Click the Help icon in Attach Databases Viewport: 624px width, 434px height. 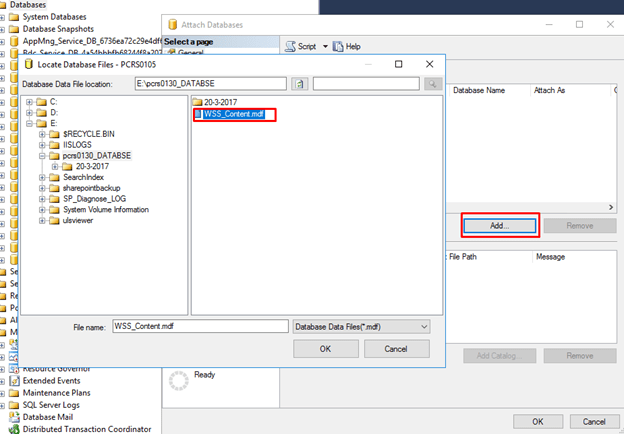pos(339,46)
